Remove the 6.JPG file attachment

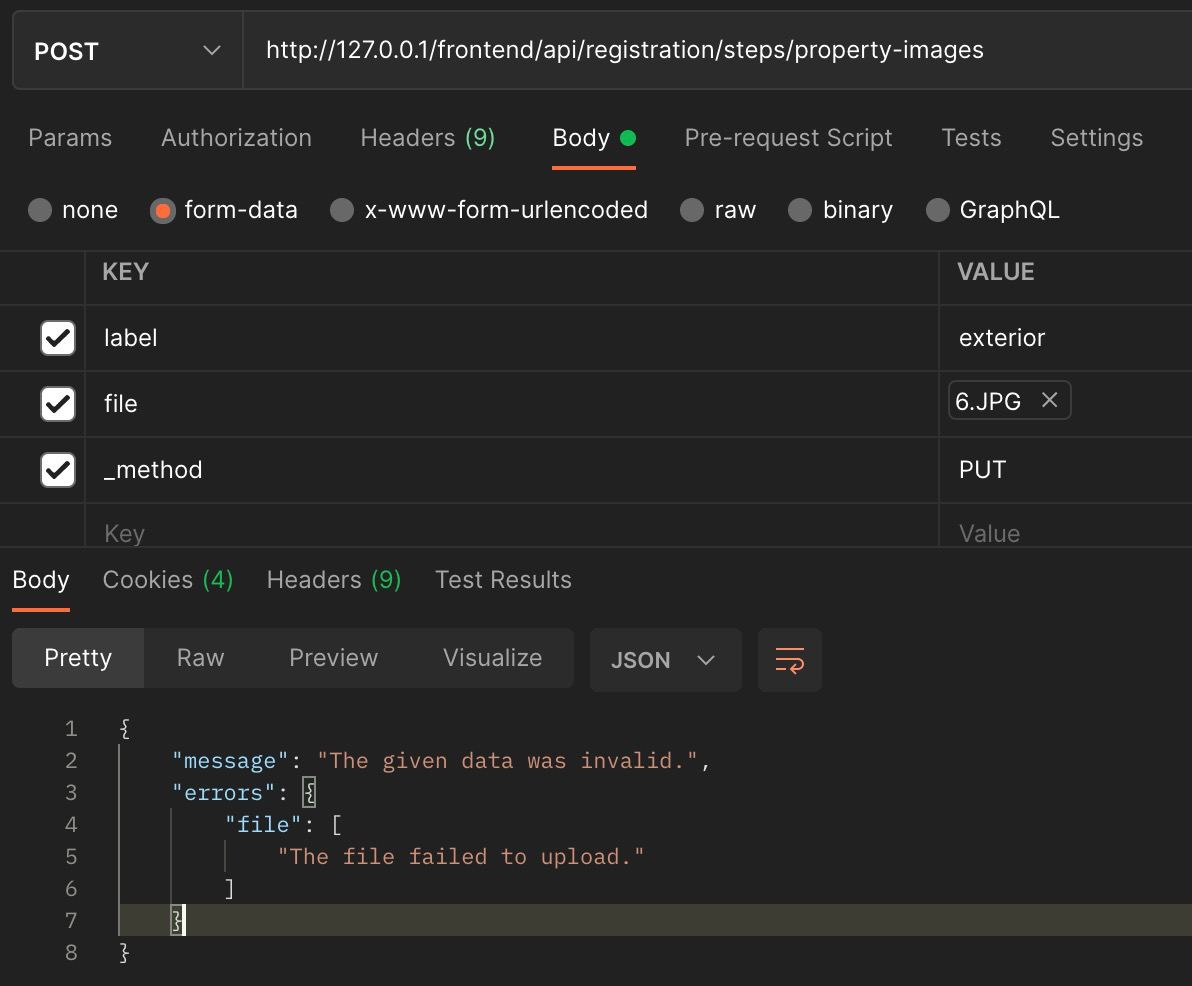coord(1049,401)
